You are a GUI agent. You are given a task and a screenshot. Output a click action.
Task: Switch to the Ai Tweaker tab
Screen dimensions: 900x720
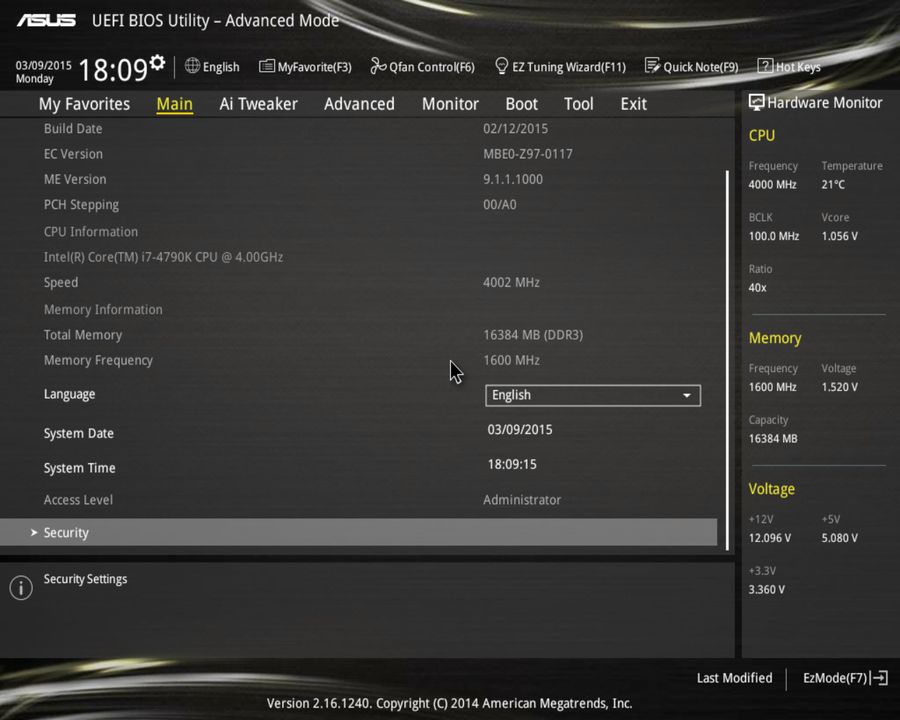258,103
